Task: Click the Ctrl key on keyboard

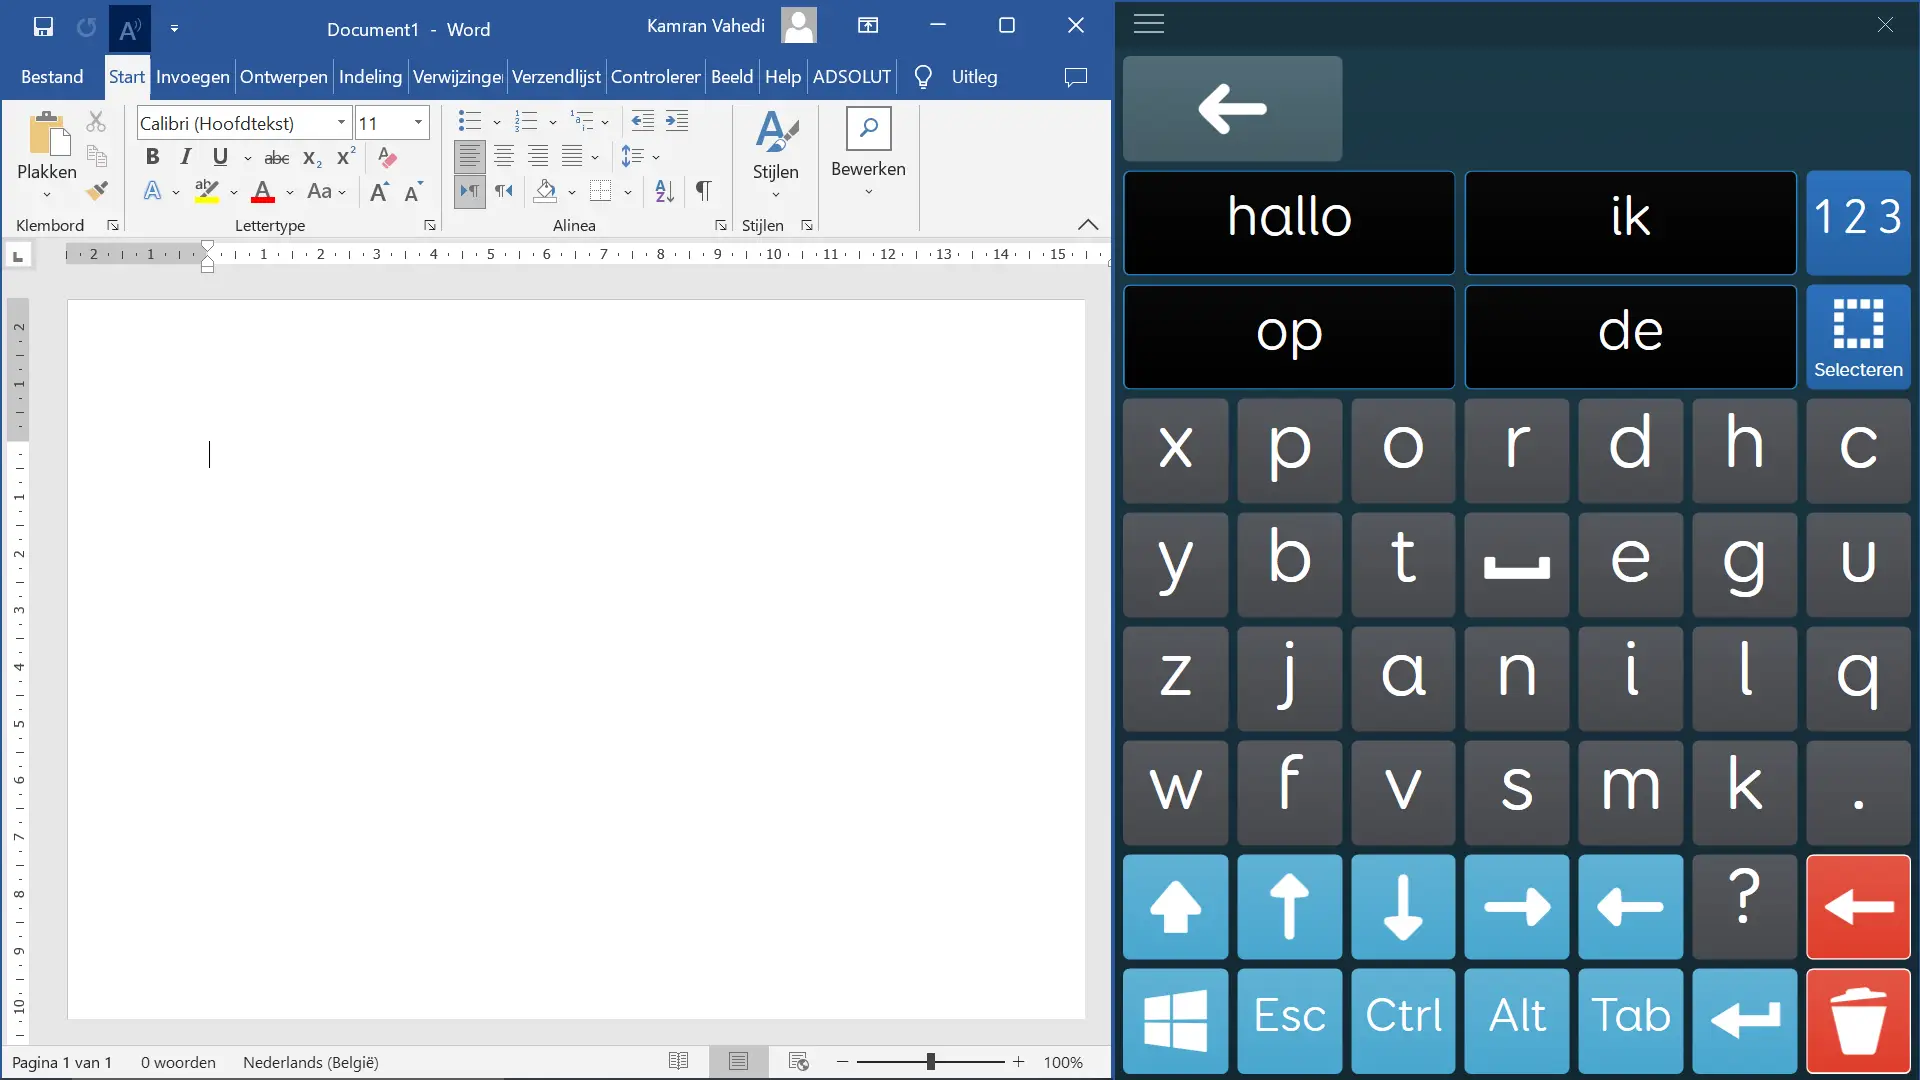Action: pyautogui.click(x=1403, y=1020)
